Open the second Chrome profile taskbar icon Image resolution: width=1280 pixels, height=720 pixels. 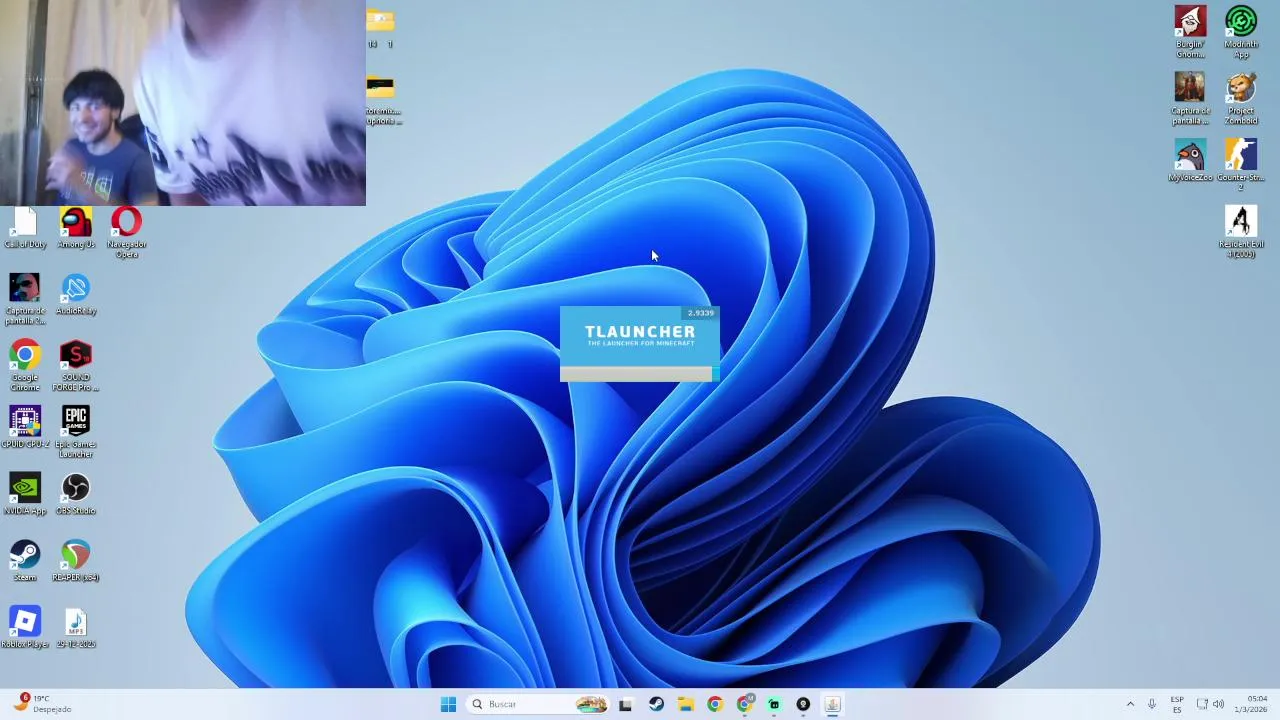(744, 704)
